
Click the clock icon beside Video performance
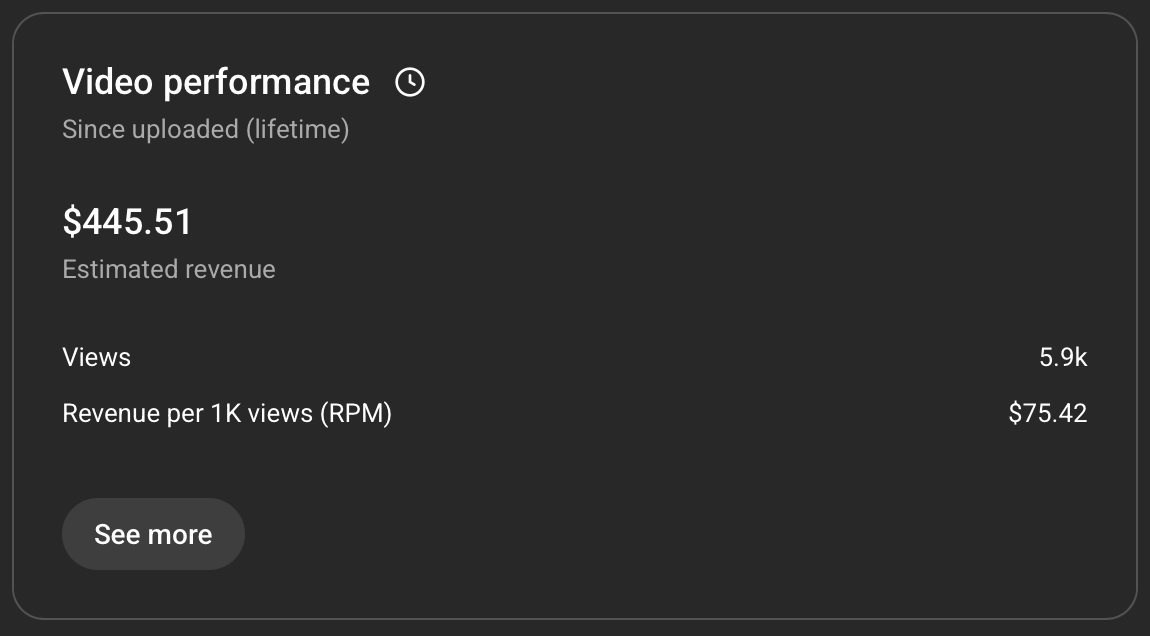coord(410,82)
